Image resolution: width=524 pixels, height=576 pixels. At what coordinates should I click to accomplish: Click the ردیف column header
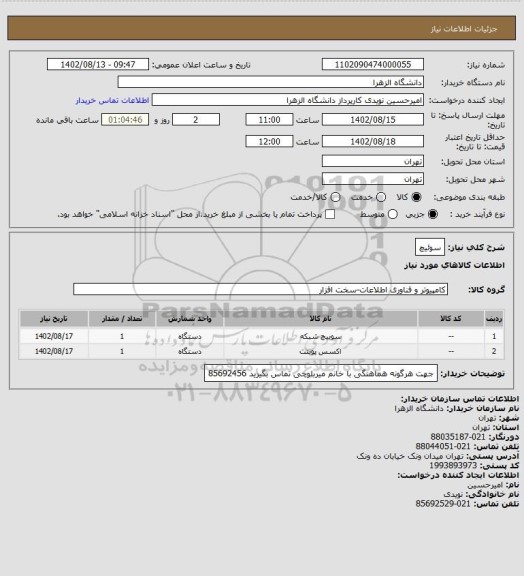494,318
